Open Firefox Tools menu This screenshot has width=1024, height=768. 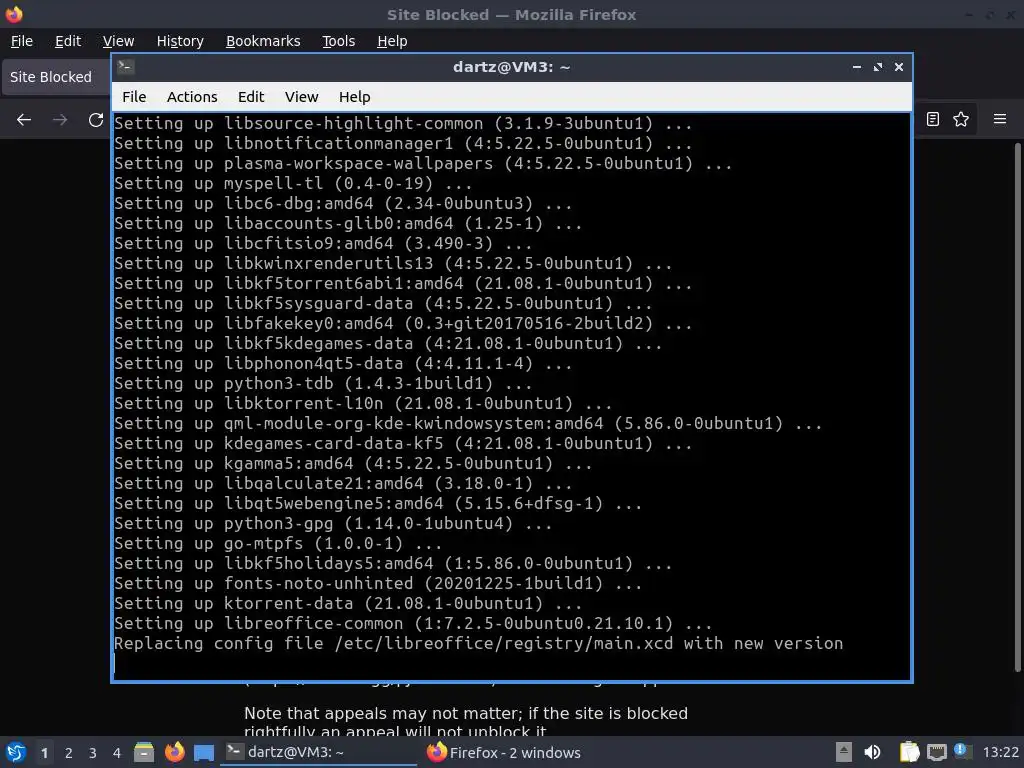pyautogui.click(x=338, y=41)
